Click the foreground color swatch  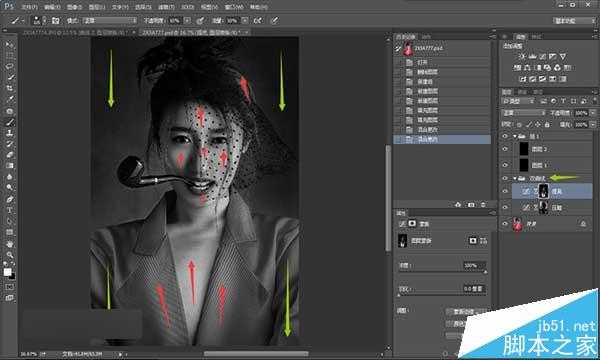[x=7, y=272]
